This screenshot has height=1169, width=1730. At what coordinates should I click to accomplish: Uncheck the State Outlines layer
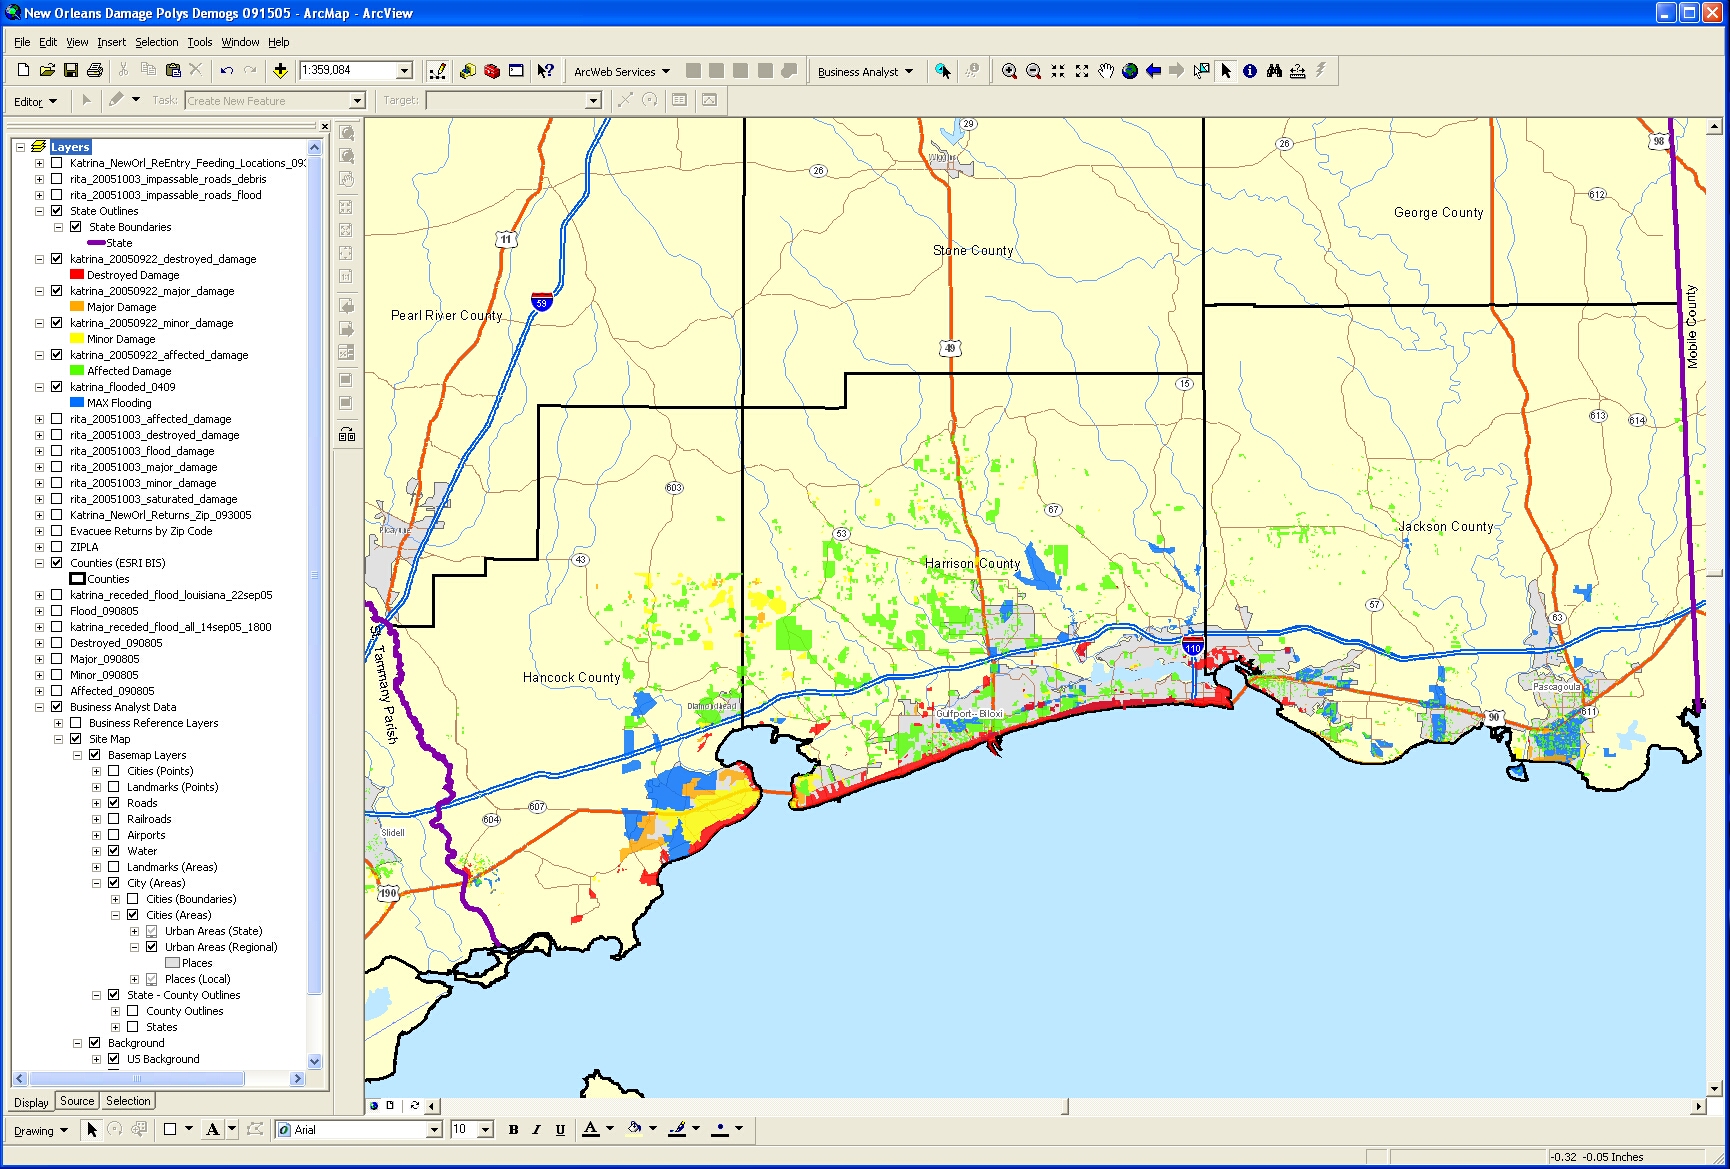pyautogui.click(x=57, y=211)
